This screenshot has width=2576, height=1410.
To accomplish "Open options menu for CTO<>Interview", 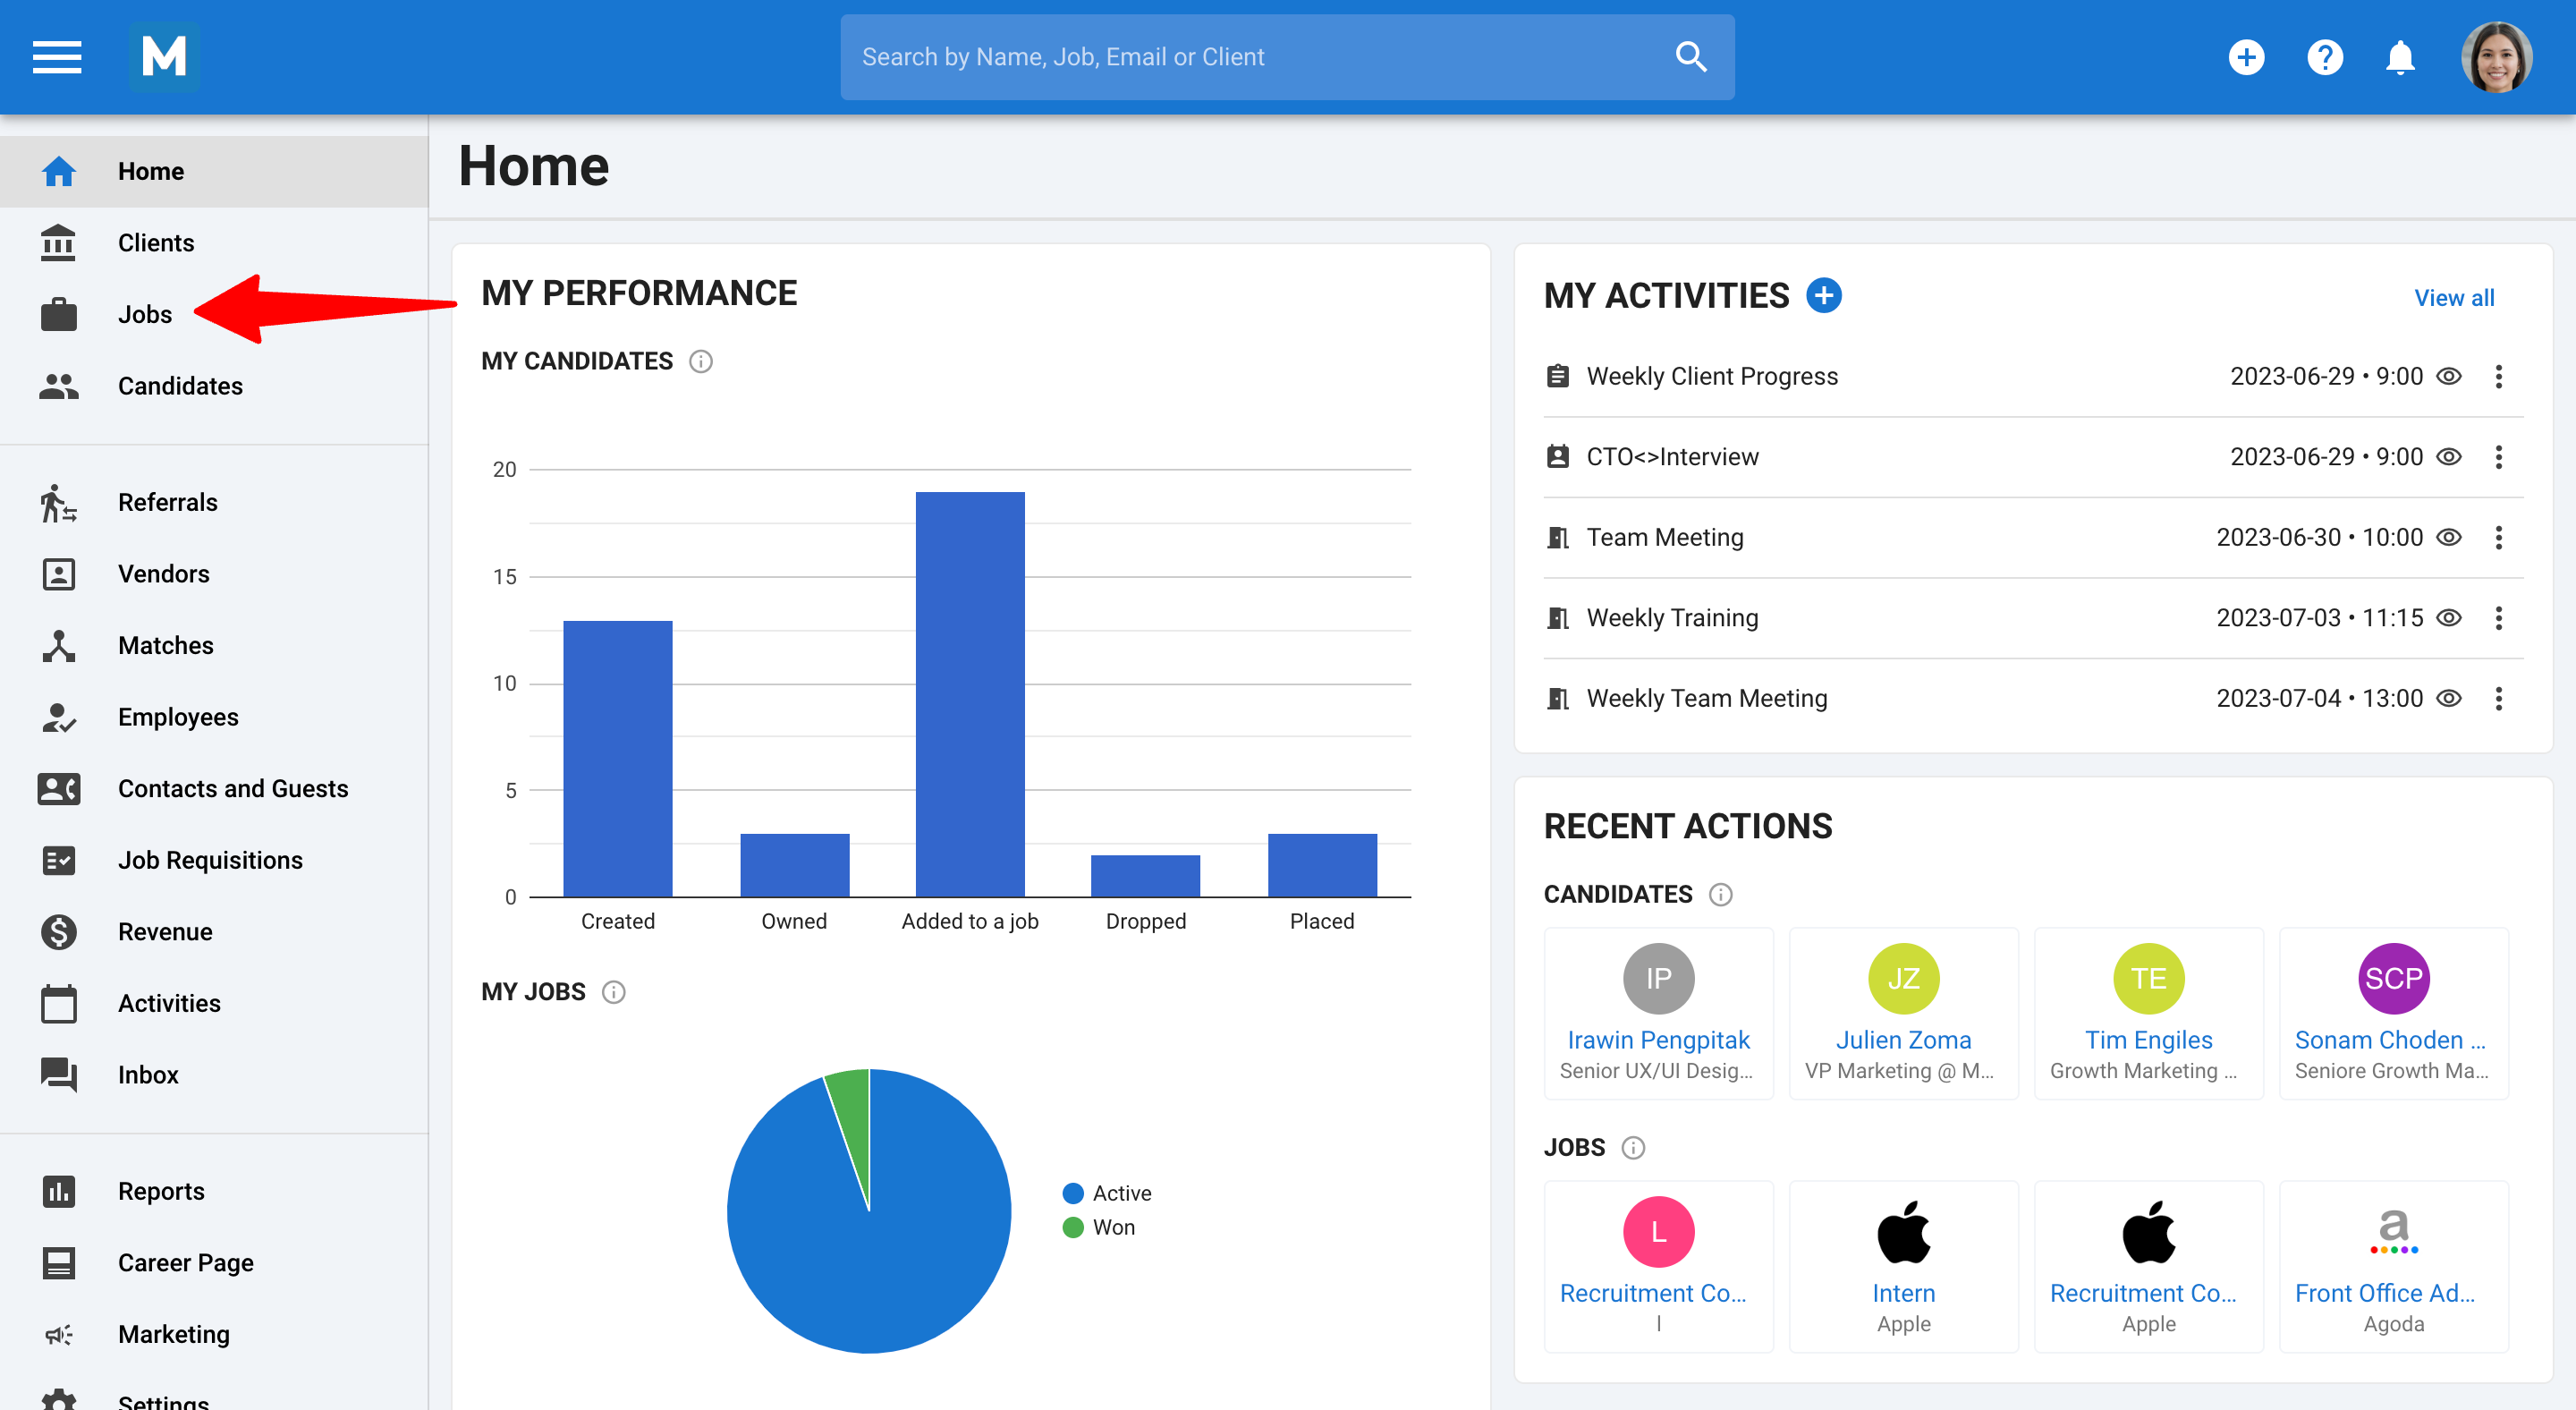I will click(2498, 457).
